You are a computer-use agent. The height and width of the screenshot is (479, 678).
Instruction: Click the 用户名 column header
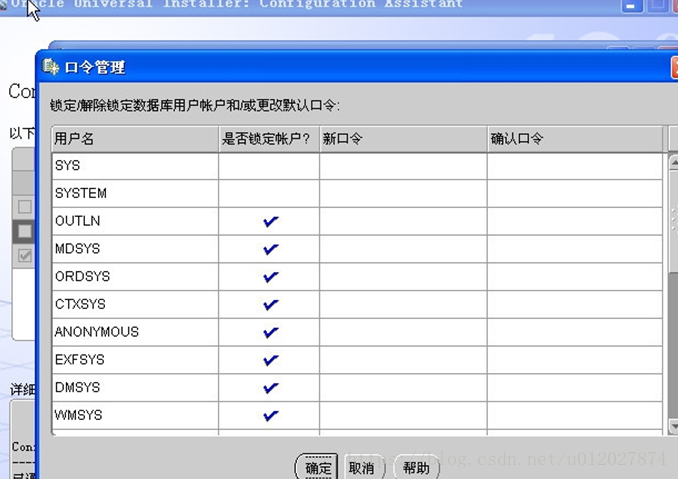tap(135, 139)
